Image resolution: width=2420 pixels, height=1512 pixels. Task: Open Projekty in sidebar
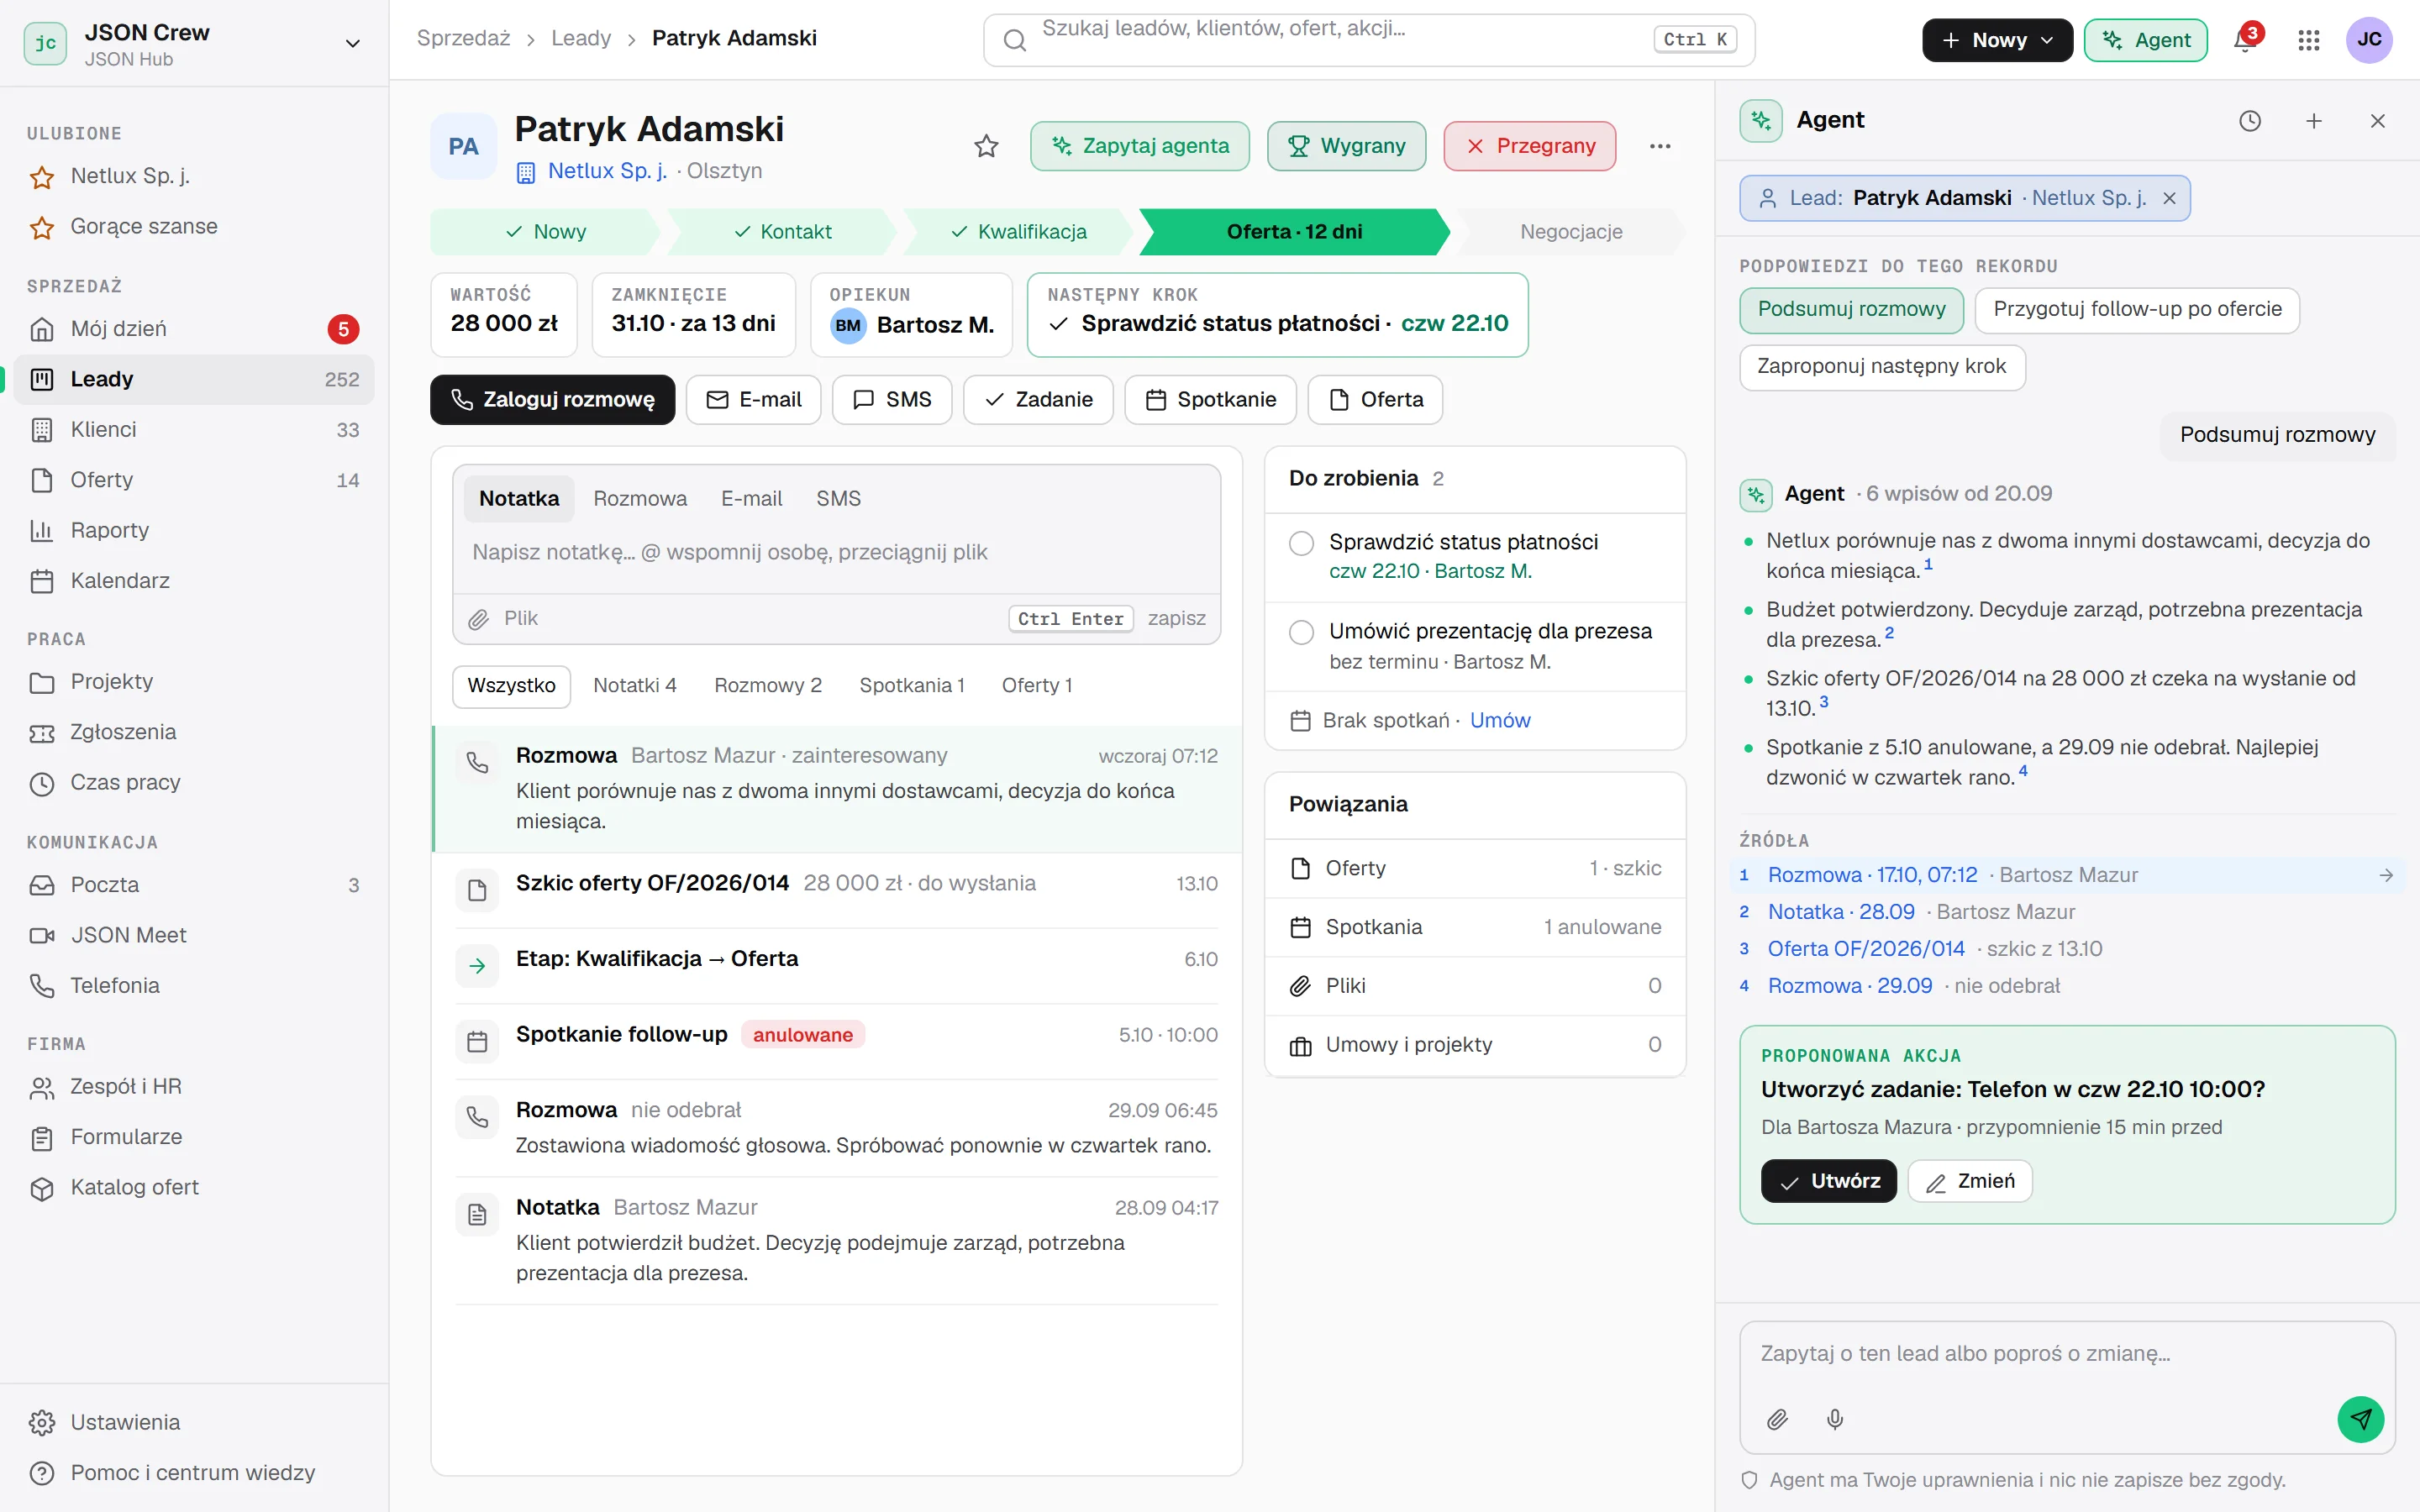click(194, 682)
